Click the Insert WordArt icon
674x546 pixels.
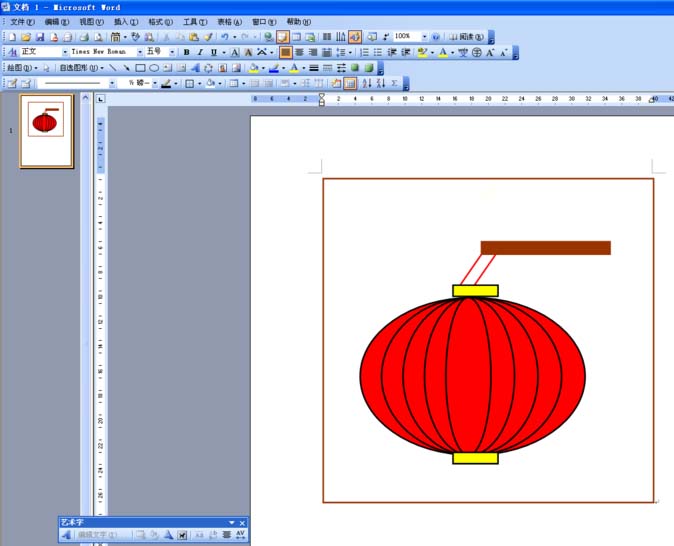point(195,68)
